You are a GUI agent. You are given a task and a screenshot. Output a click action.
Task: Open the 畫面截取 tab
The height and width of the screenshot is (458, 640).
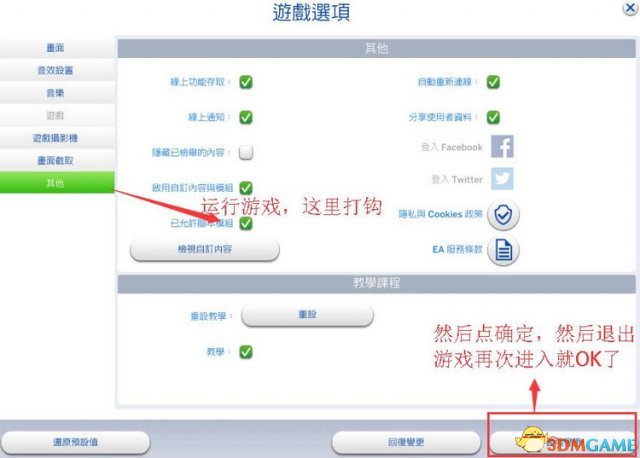pyautogui.click(x=57, y=160)
